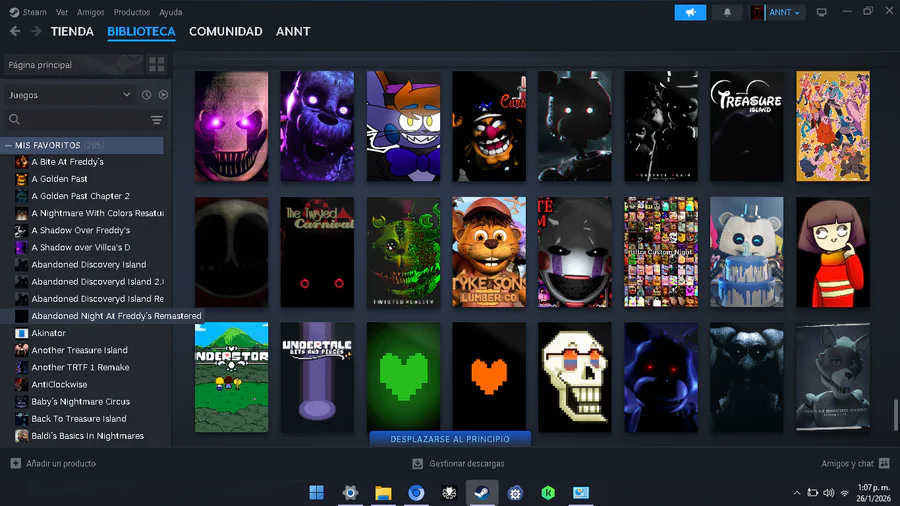Sort by recent activity clock icon
The height and width of the screenshot is (506, 900).
146,95
